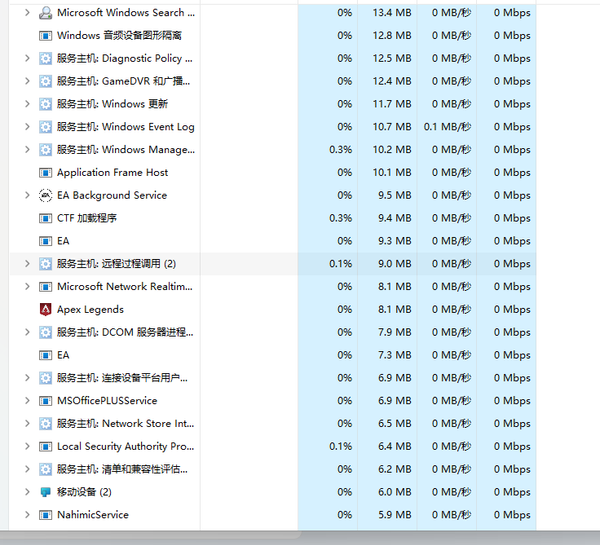Viewport: 600px width, 545px height.
Task: Click the Local Security Authority Pro... process icon
Action: [46, 447]
